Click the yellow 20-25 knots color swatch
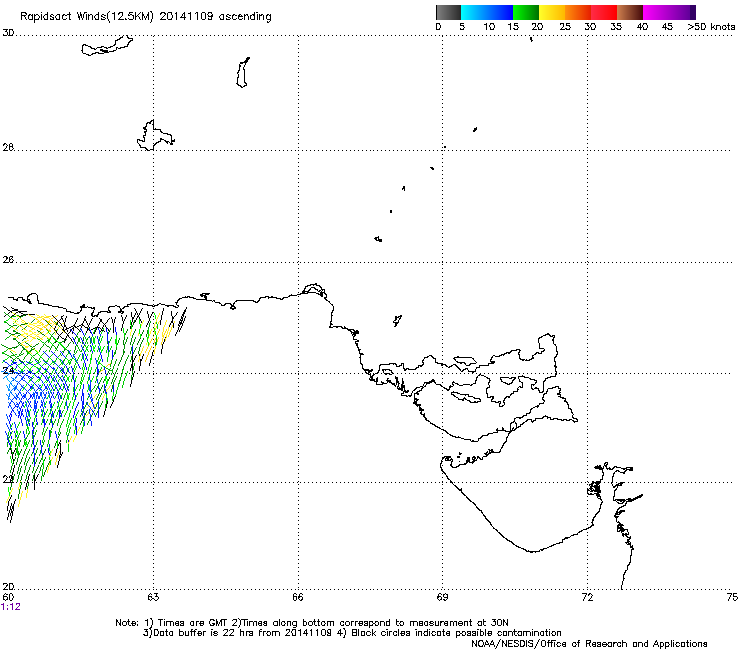The width and height of the screenshot is (740, 650). pos(552,12)
